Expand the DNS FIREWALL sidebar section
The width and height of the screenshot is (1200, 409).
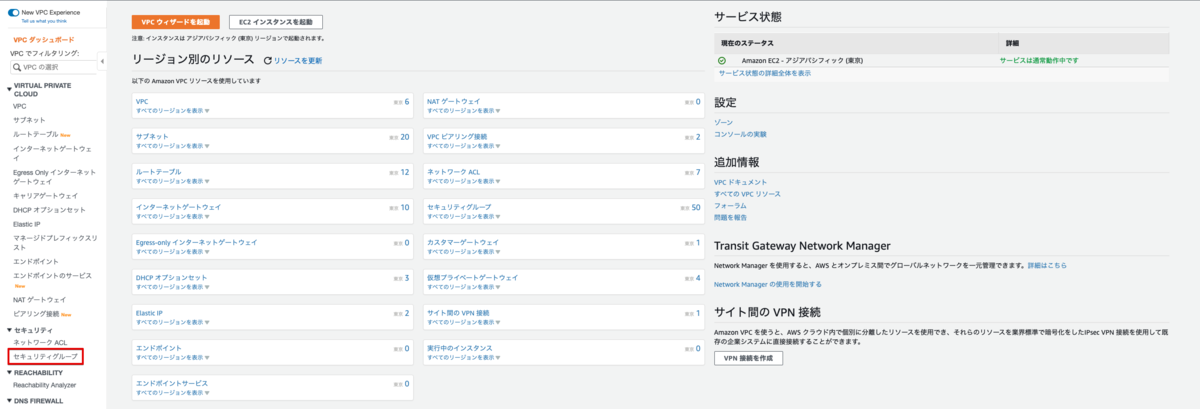(9, 400)
